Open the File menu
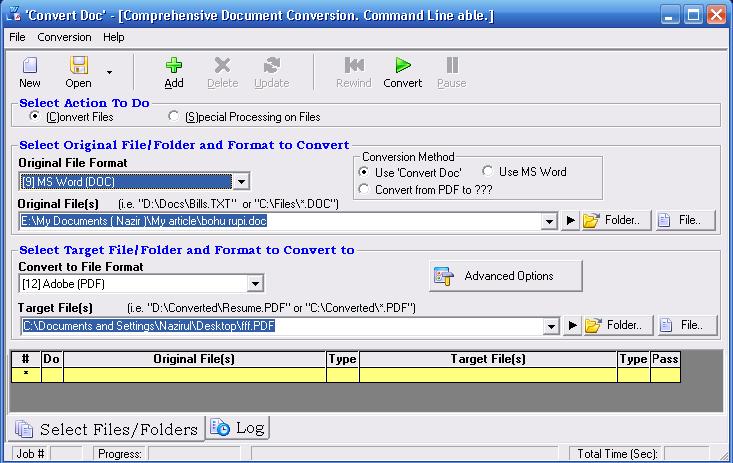The height and width of the screenshot is (463, 733). [17, 37]
